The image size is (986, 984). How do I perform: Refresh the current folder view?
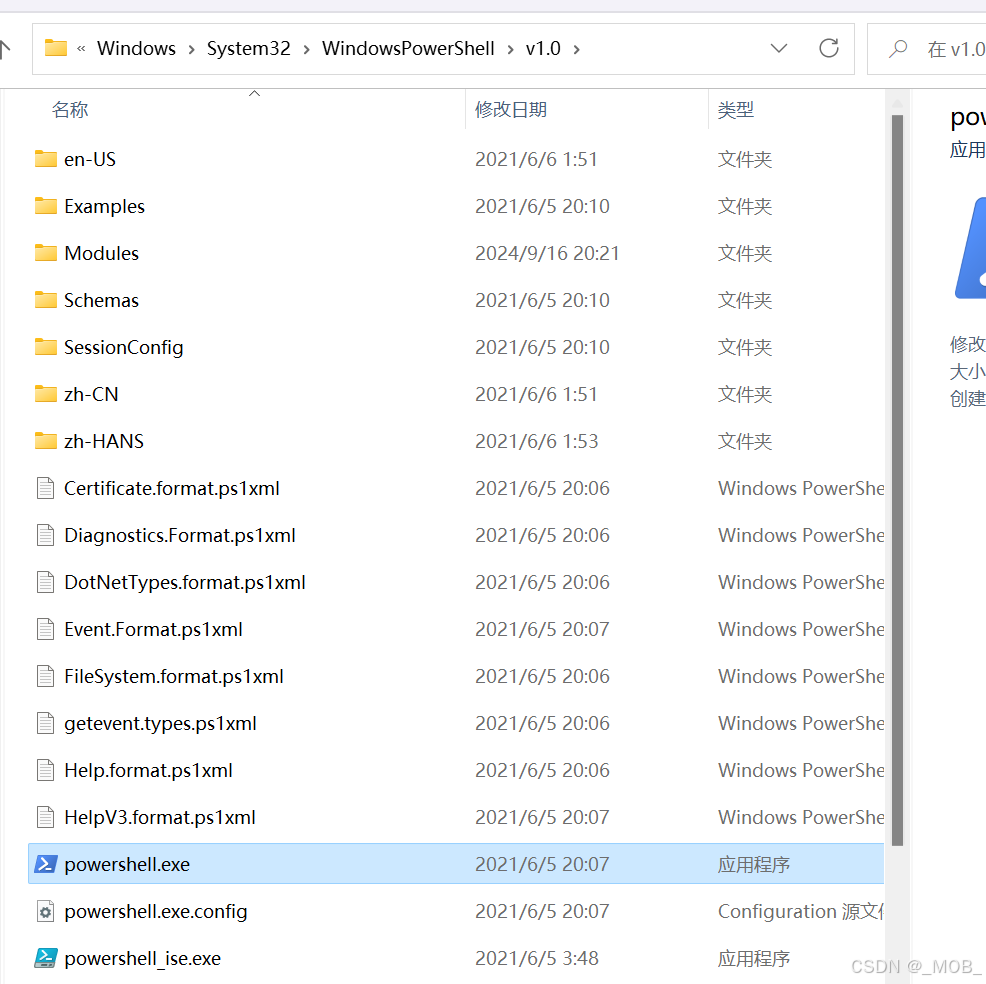829,48
